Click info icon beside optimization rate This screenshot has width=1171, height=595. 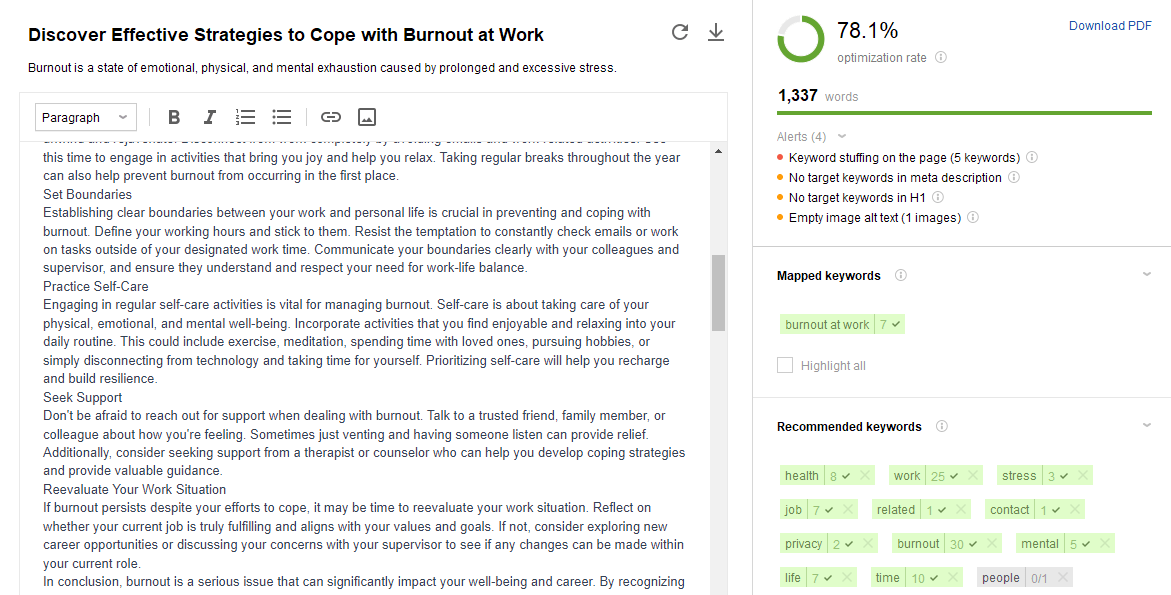coord(941,57)
